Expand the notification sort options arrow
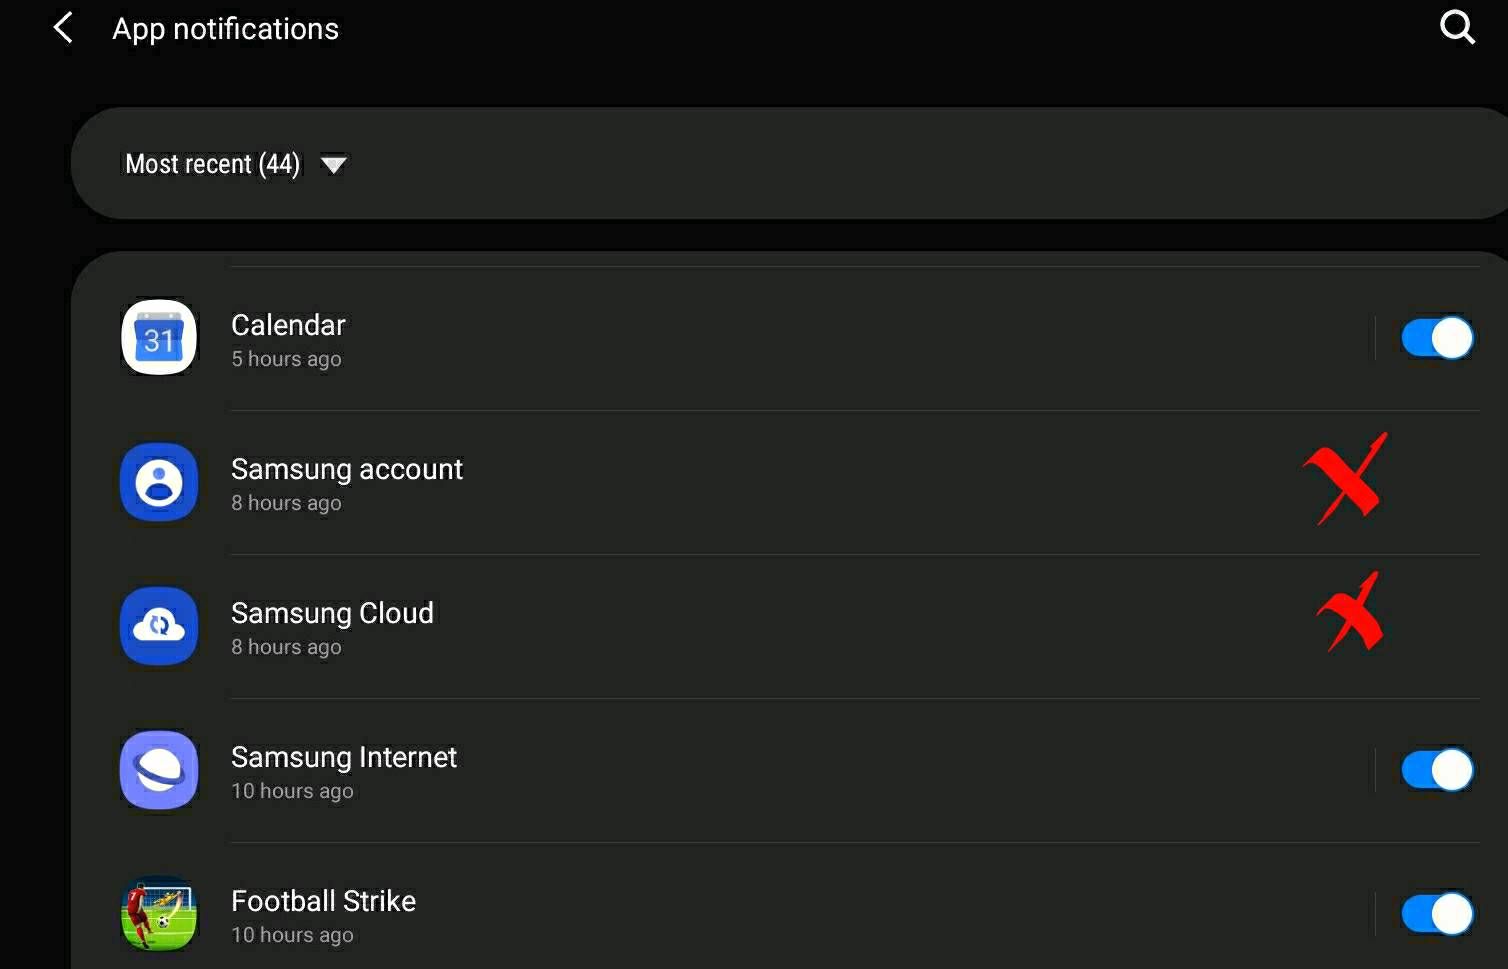This screenshot has width=1508, height=969. [x=335, y=164]
